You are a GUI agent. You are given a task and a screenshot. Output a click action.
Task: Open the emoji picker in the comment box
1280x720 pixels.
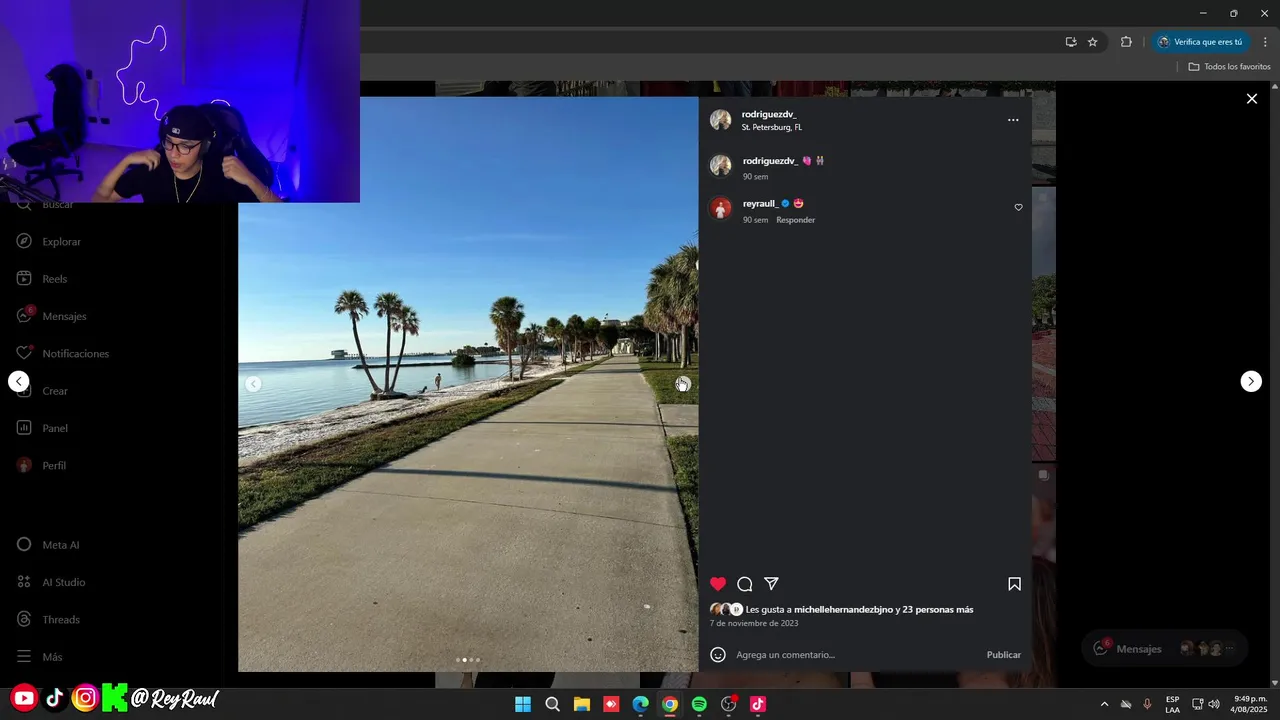coord(718,655)
